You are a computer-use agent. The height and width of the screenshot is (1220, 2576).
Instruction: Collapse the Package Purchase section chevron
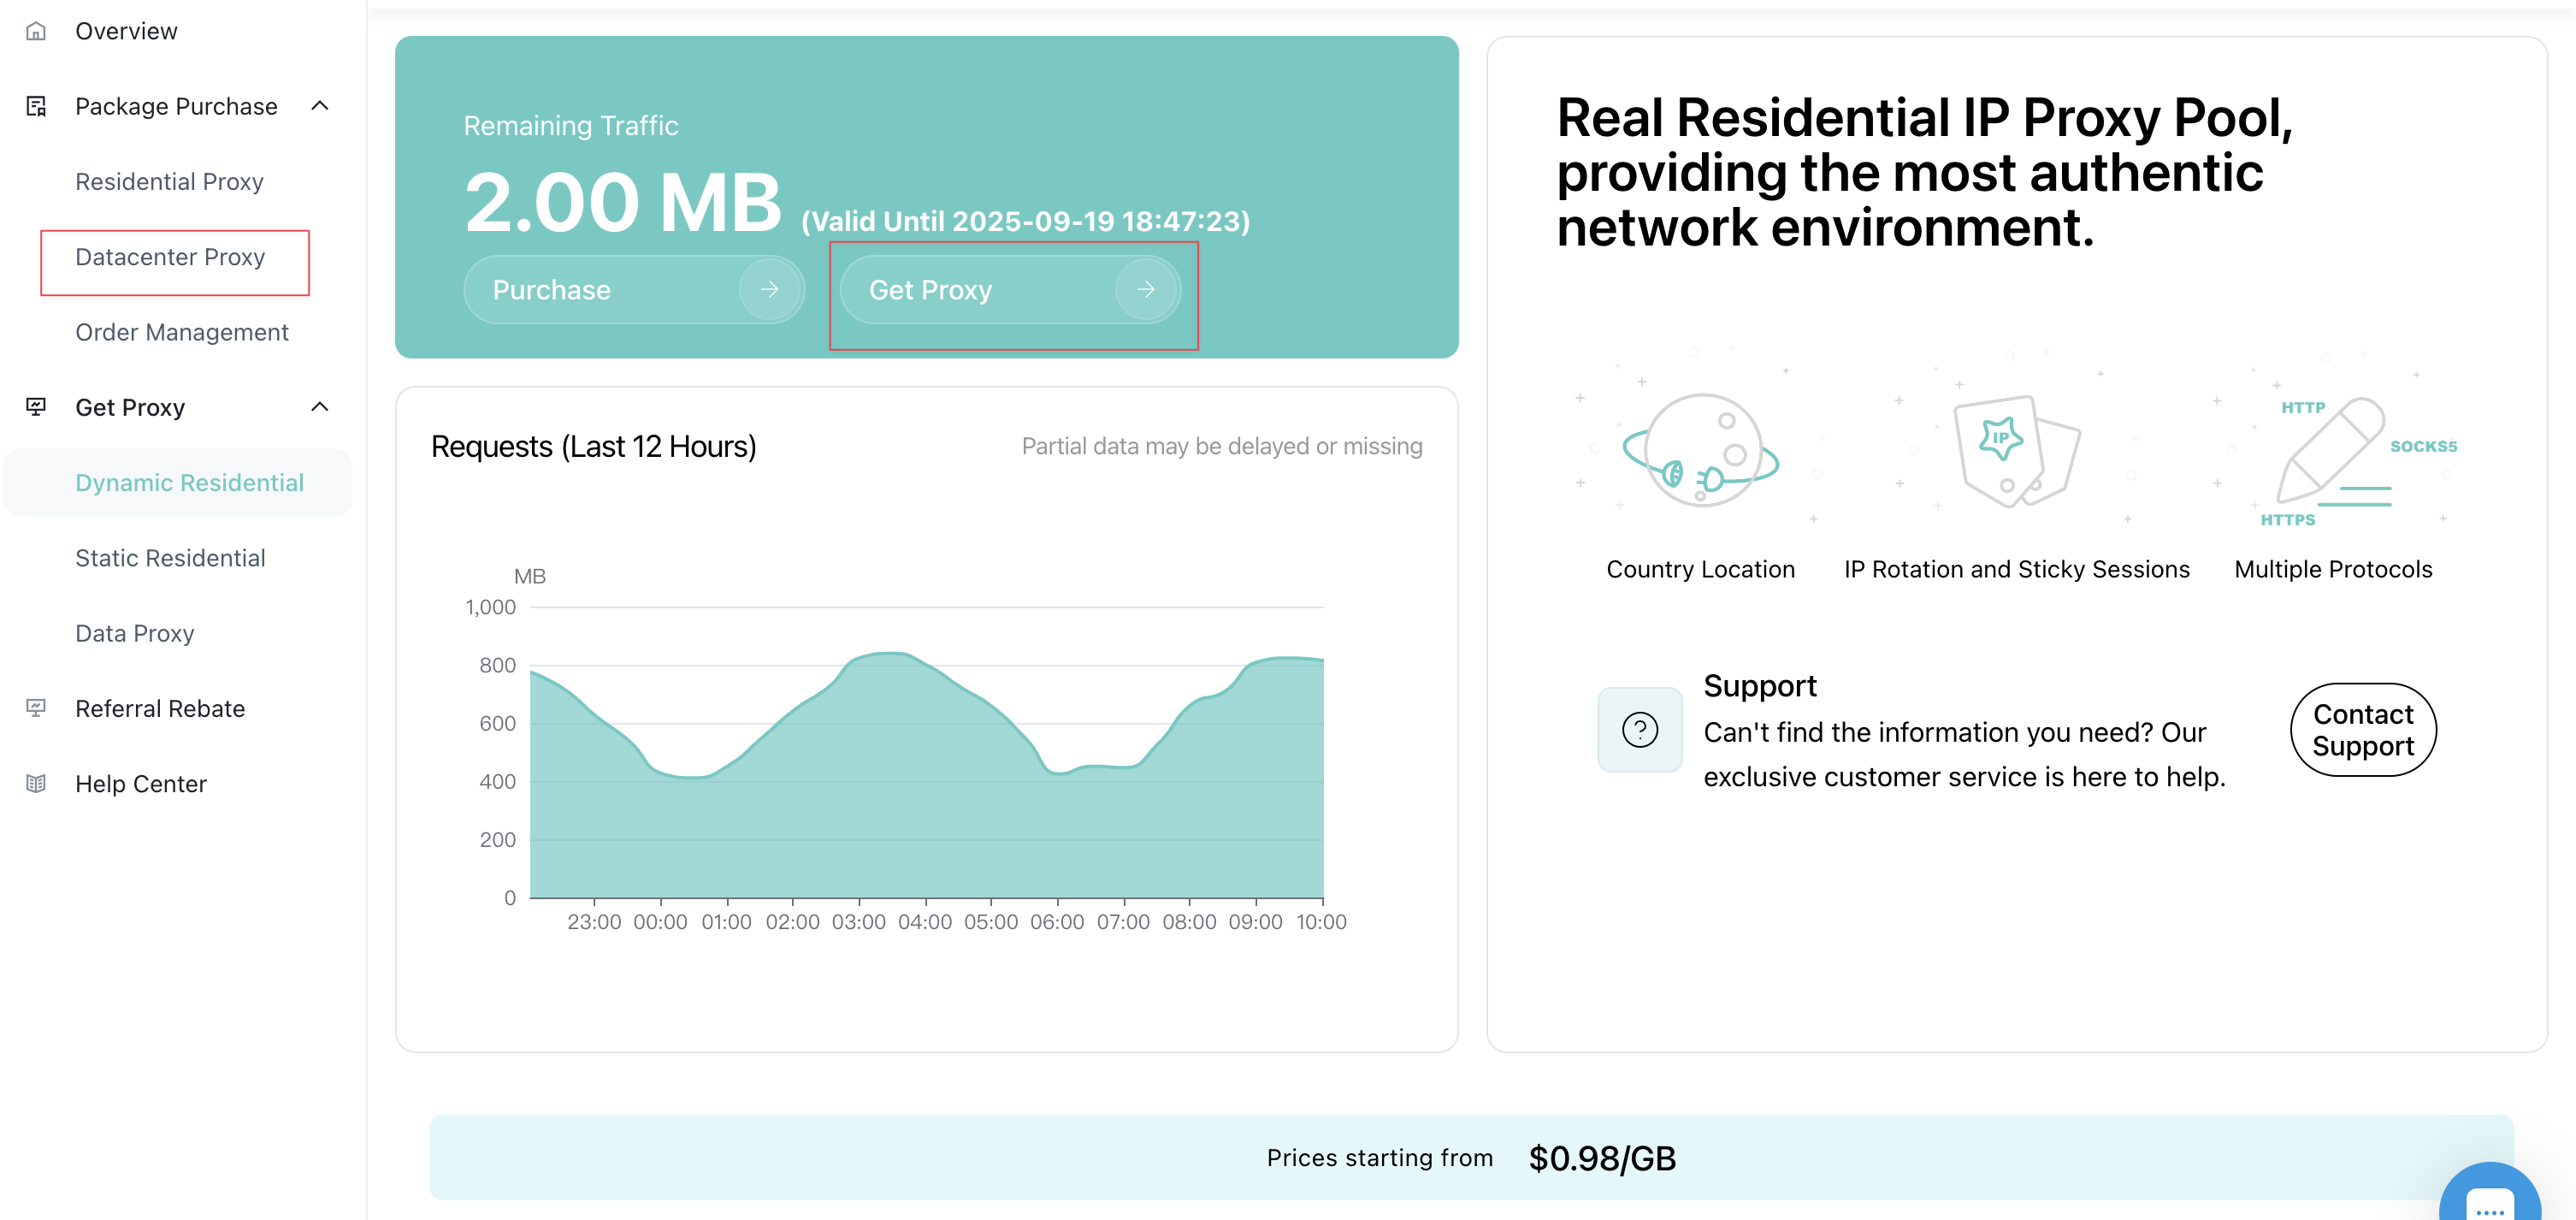(320, 106)
